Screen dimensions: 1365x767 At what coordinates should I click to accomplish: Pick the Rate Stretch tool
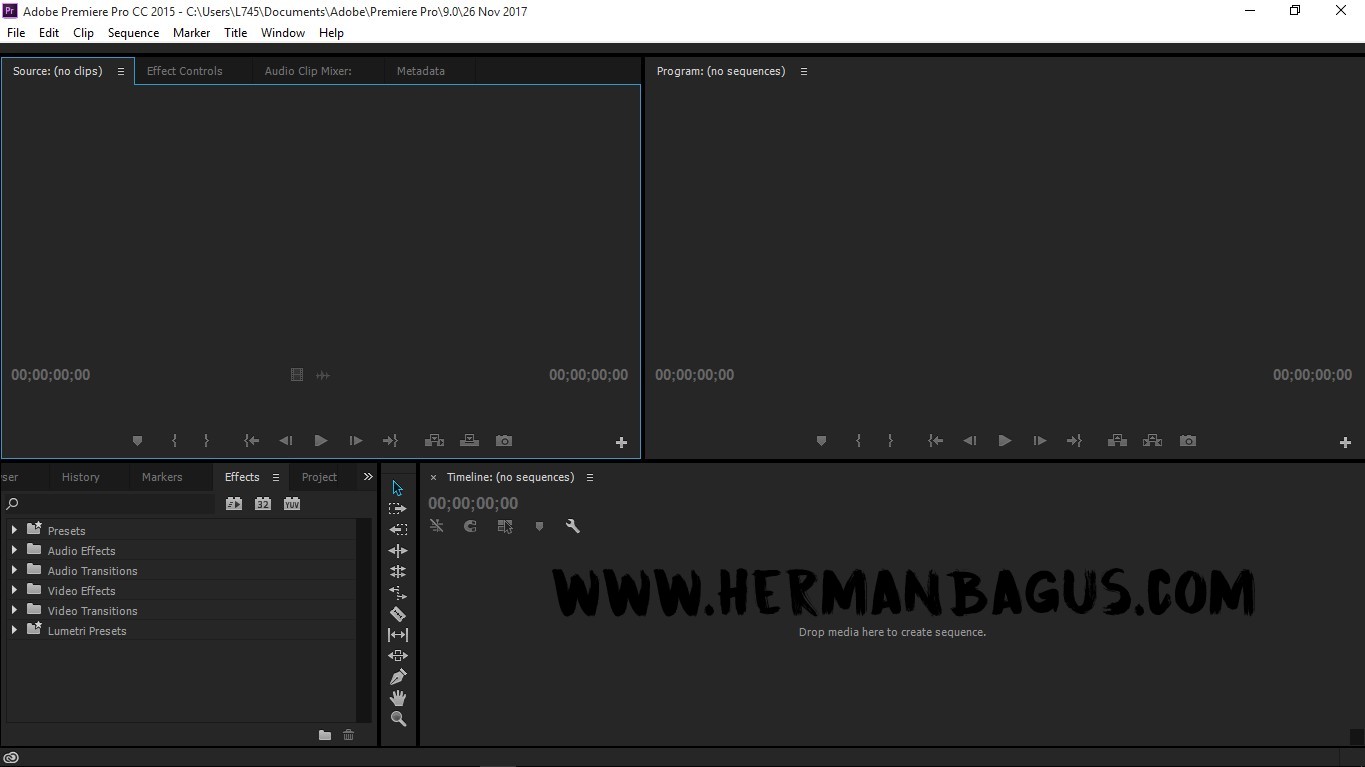(397, 593)
